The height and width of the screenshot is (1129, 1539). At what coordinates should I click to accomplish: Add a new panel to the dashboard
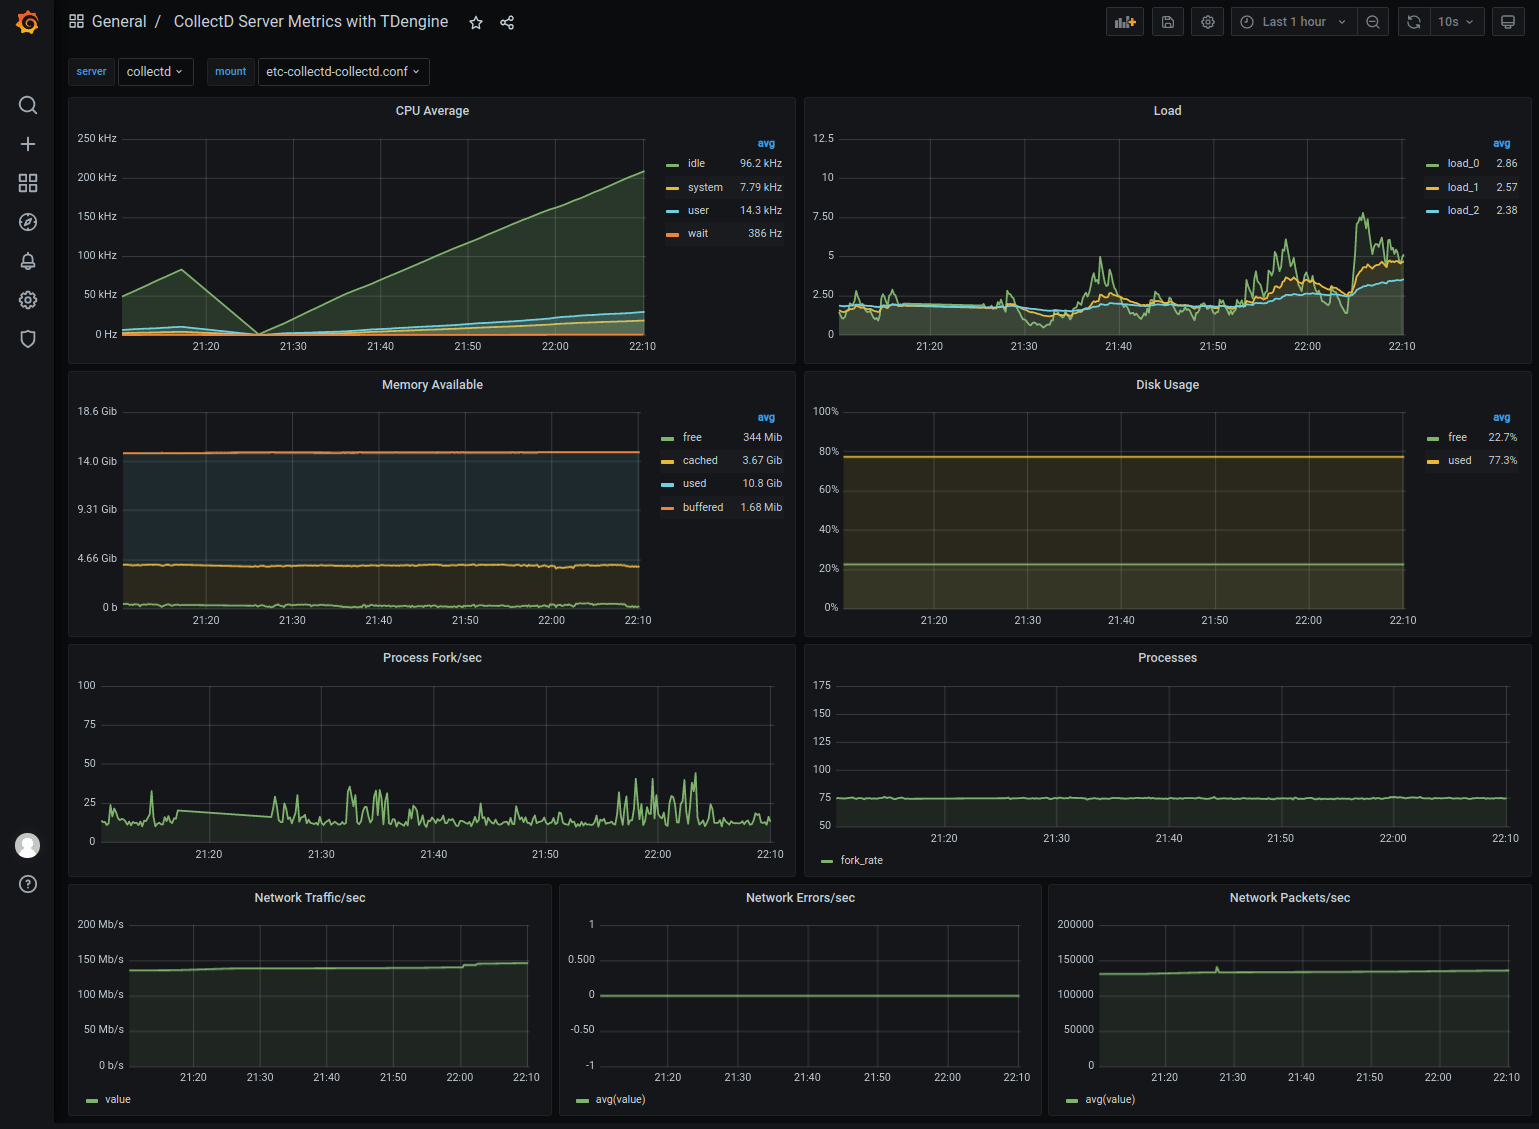coord(1124,21)
